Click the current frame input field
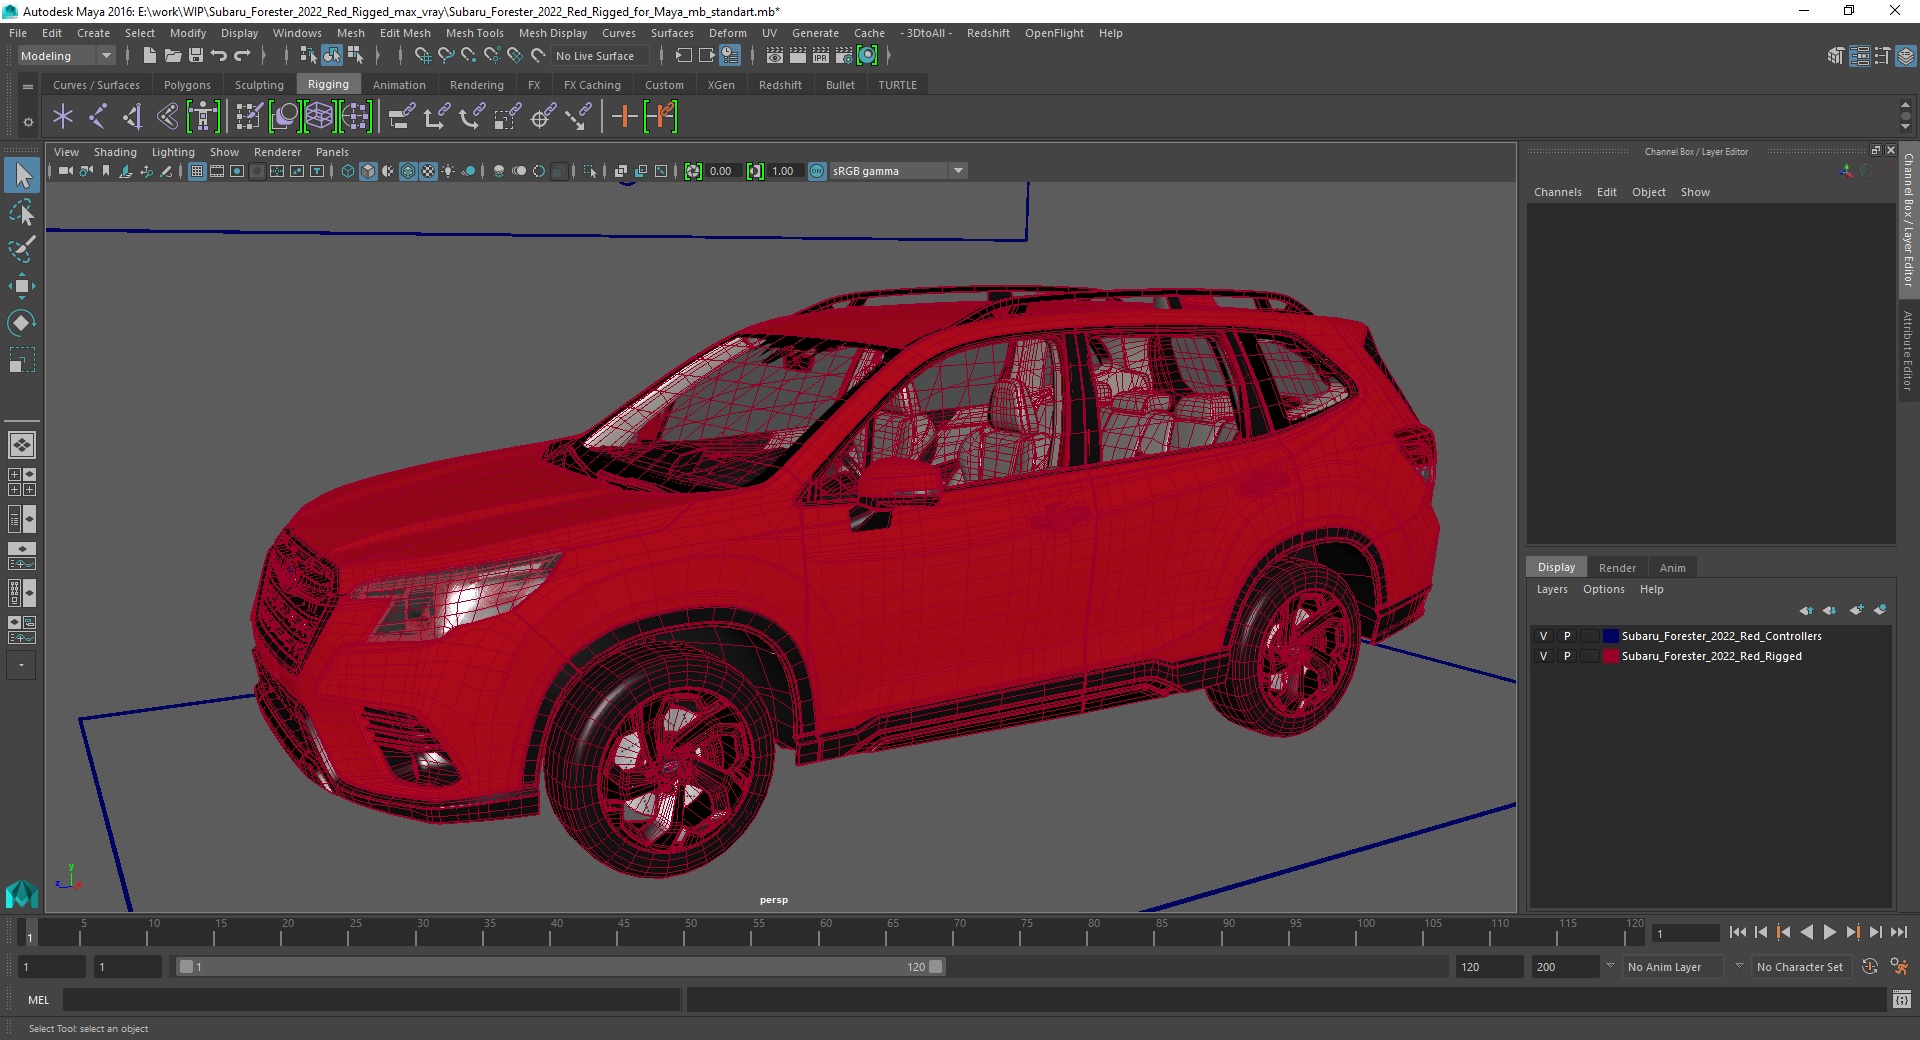The image size is (1920, 1040). (1685, 933)
